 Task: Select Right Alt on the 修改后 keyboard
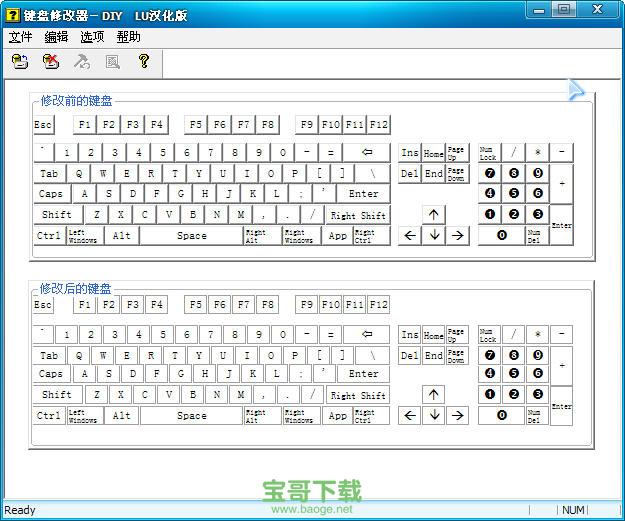[262, 415]
